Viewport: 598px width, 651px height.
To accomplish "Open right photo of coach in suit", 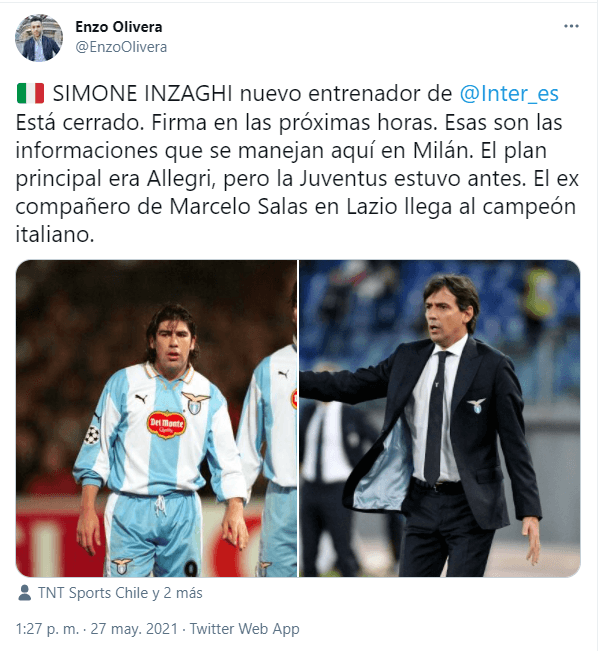I will (x=440, y=418).
